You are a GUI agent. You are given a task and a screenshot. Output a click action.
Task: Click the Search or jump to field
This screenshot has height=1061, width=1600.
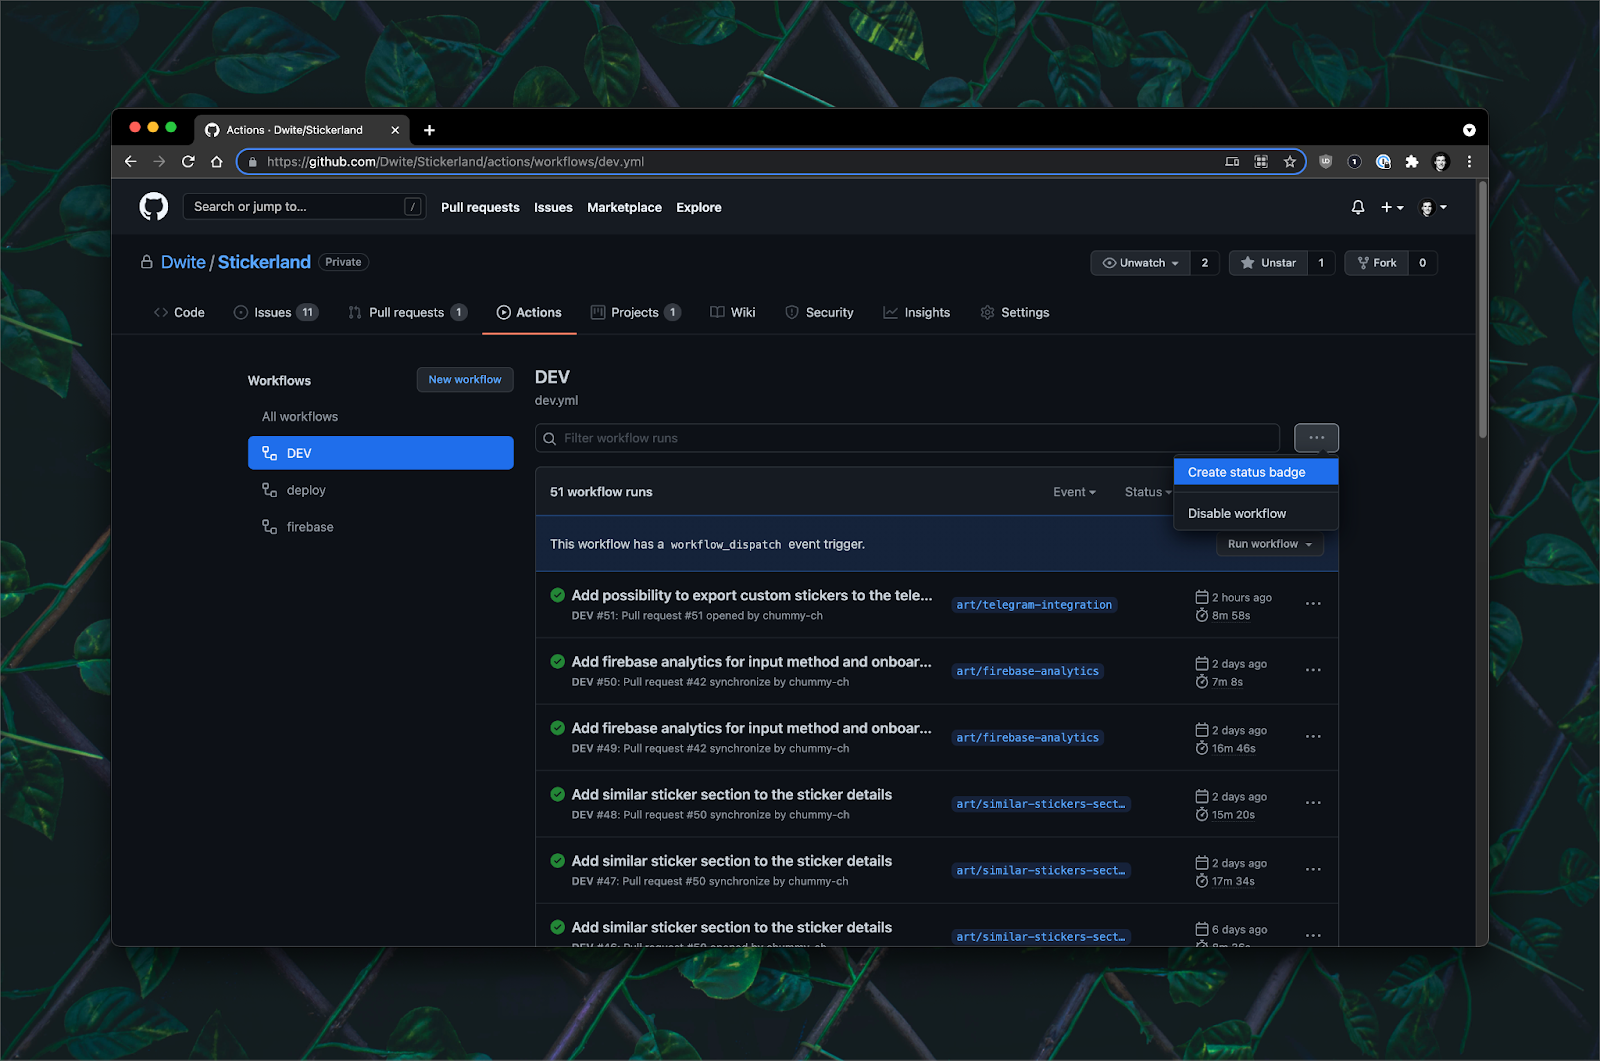(x=304, y=207)
